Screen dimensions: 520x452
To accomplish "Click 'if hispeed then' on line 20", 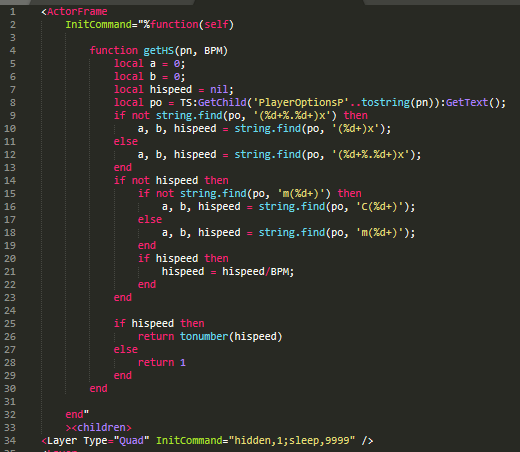I will coord(183,259).
